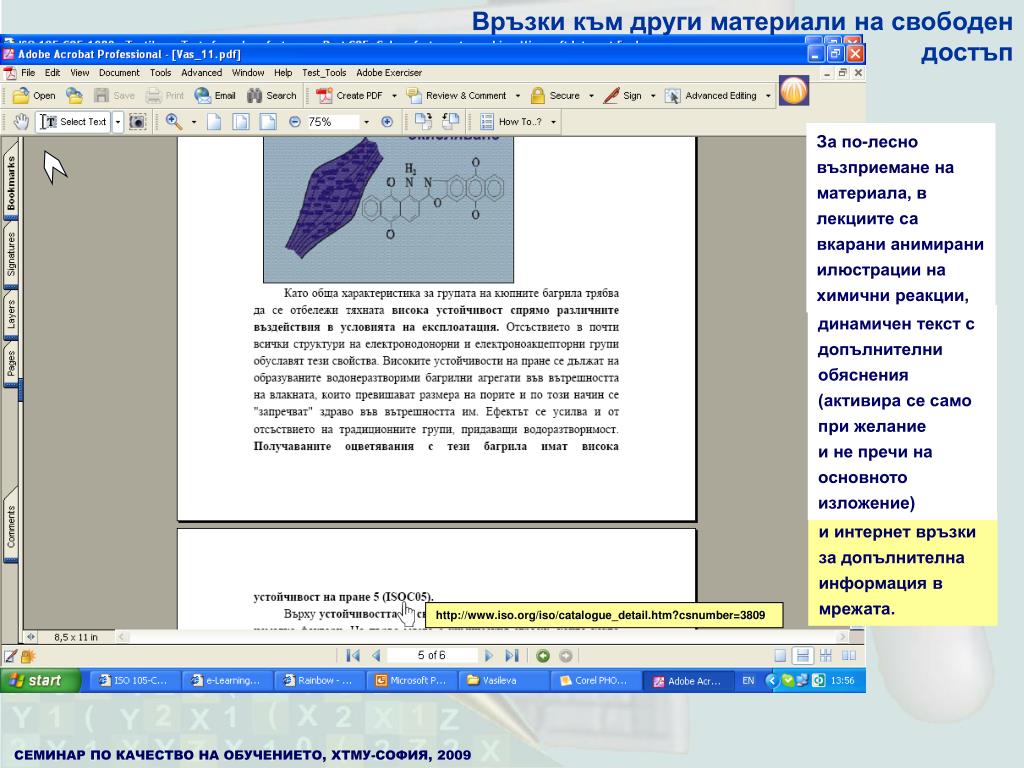1024x768 pixels.
Task: Expand Review & Comment dropdown arrow
Action: [x=518, y=96]
